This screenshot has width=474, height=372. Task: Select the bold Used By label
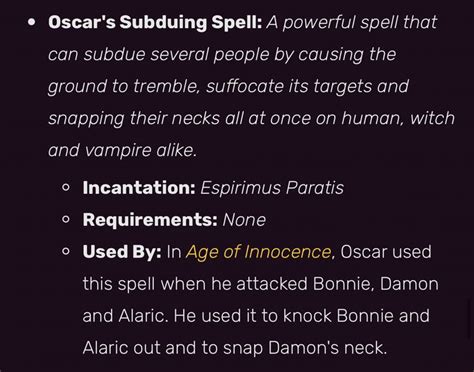[x=122, y=252]
